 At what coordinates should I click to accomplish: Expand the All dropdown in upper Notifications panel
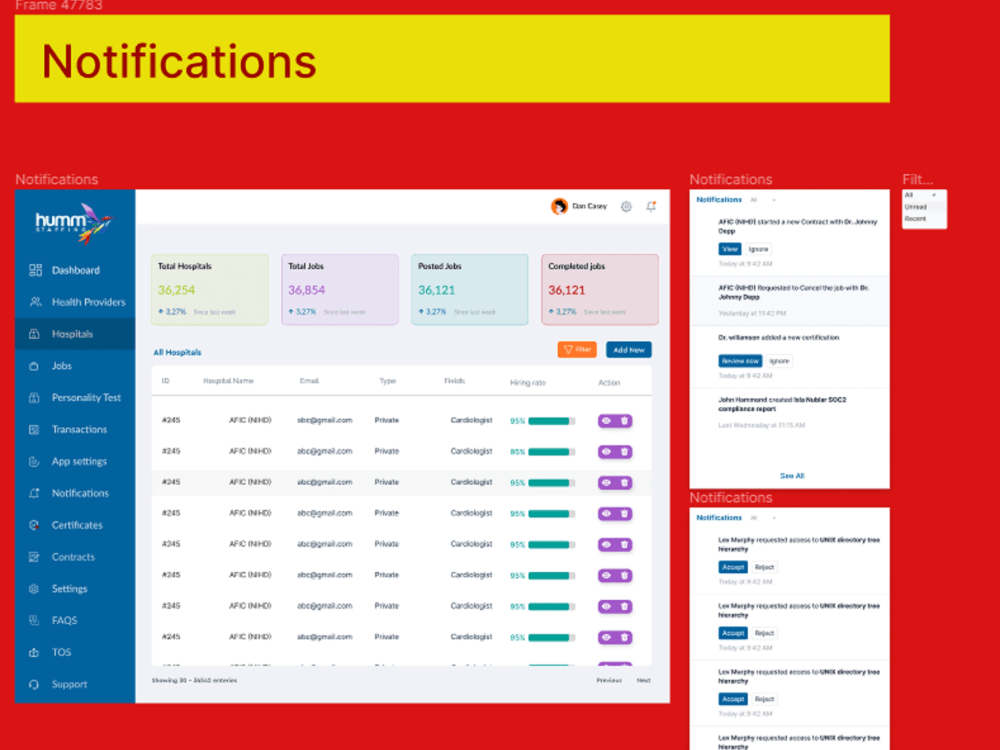click(x=763, y=200)
